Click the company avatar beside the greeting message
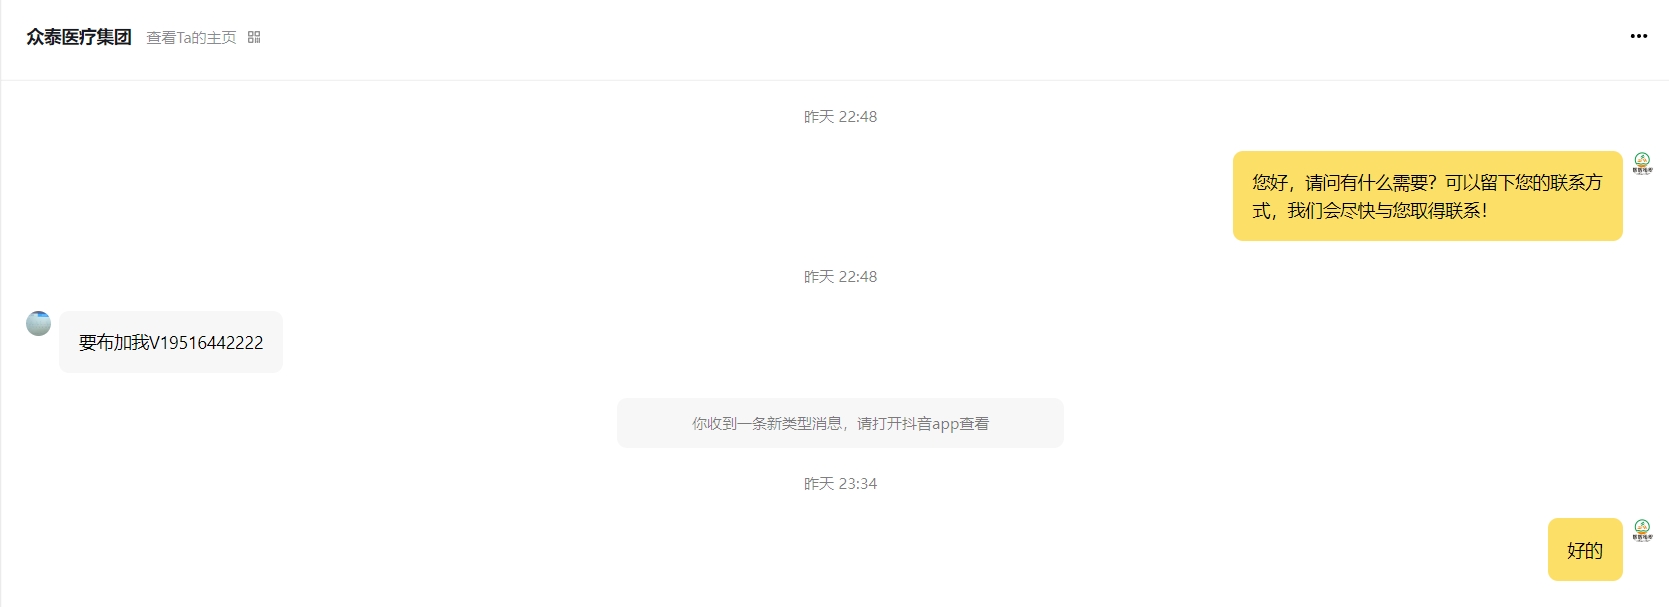1669x607 pixels. tap(1642, 162)
